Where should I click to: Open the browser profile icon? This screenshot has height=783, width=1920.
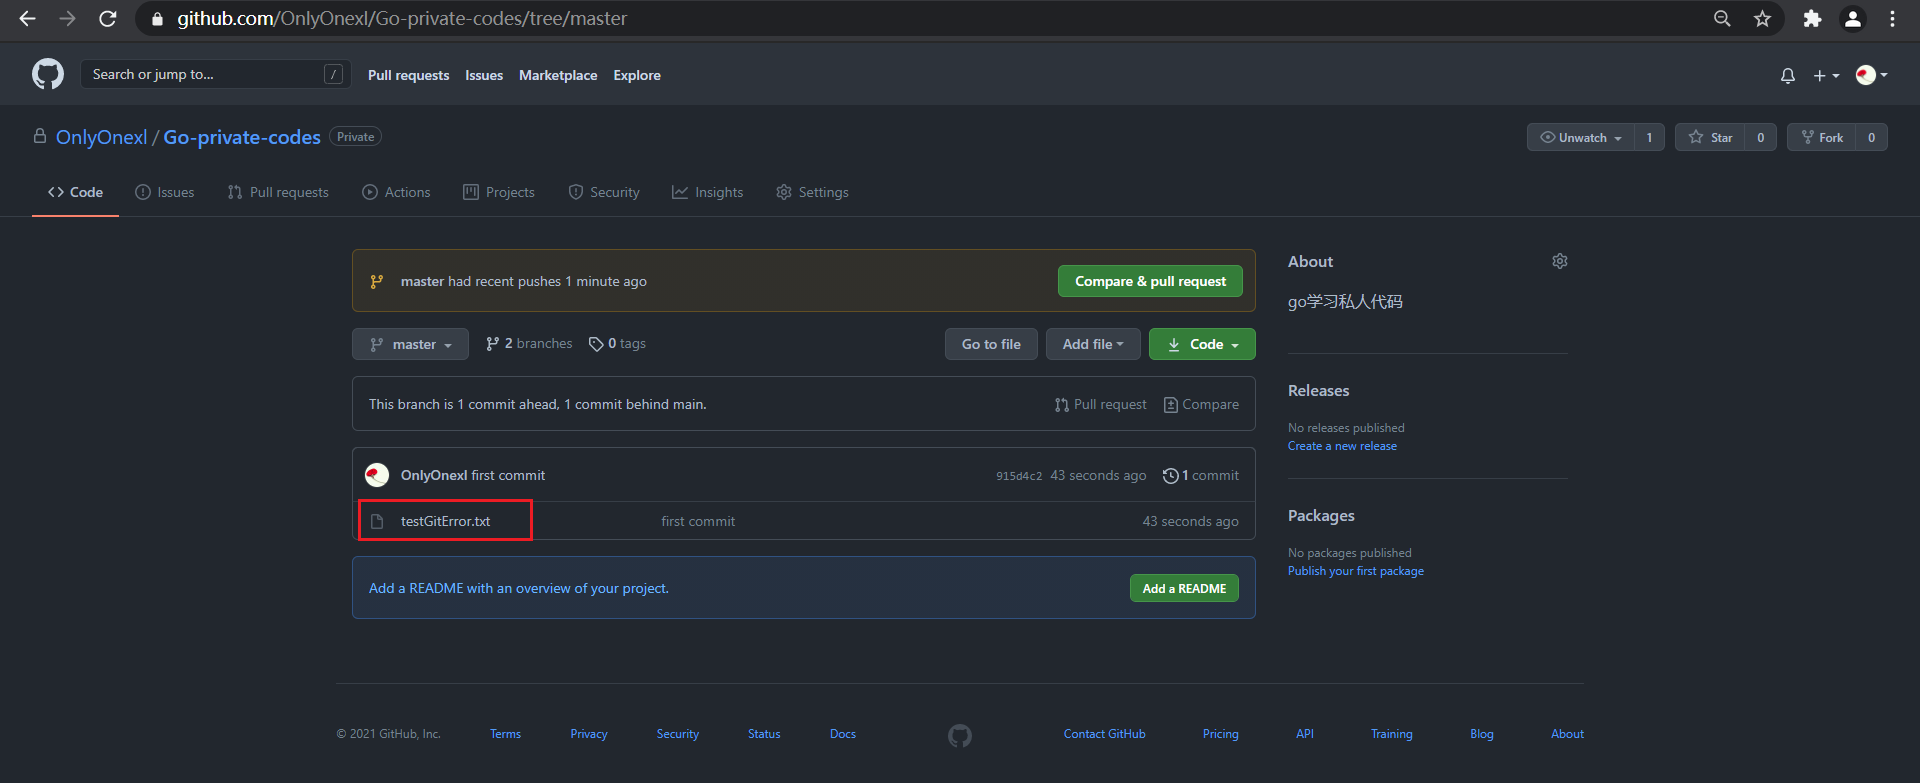pyautogui.click(x=1853, y=19)
